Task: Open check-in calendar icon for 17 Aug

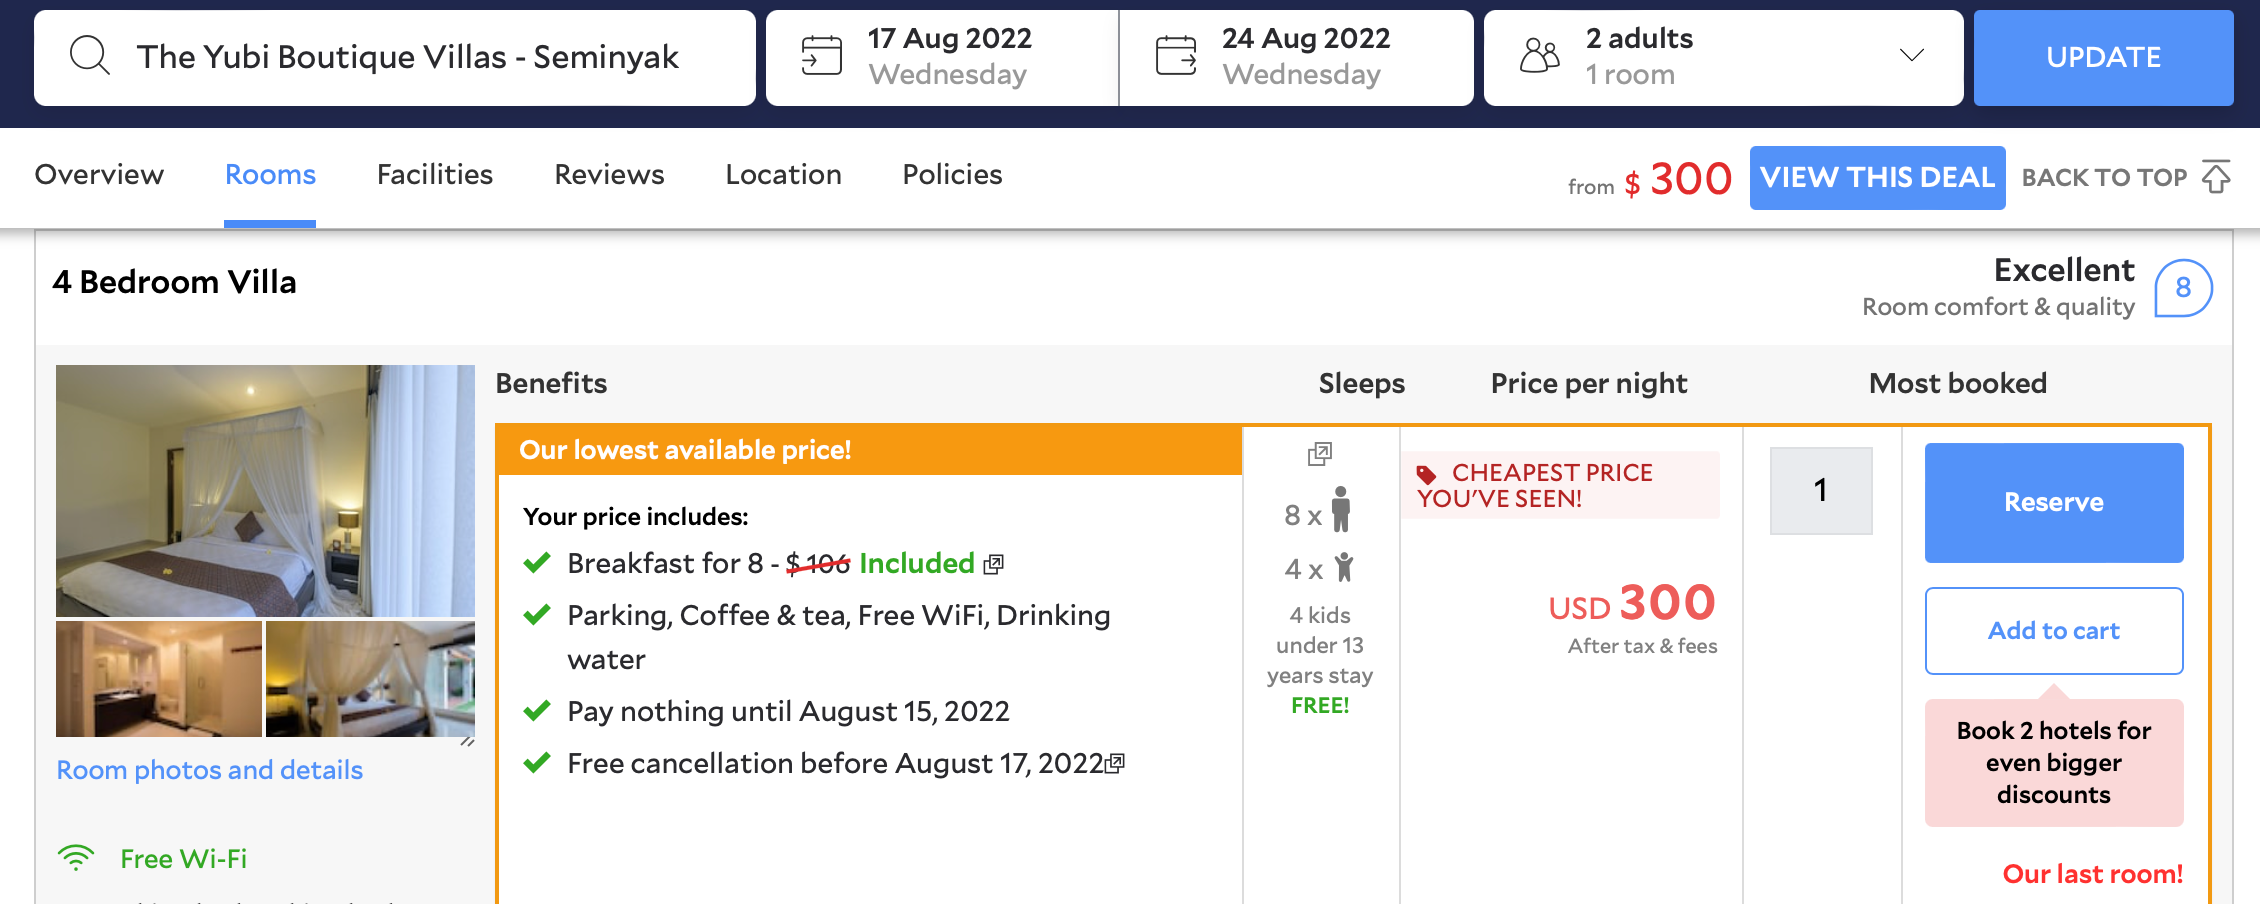Action: tap(822, 56)
